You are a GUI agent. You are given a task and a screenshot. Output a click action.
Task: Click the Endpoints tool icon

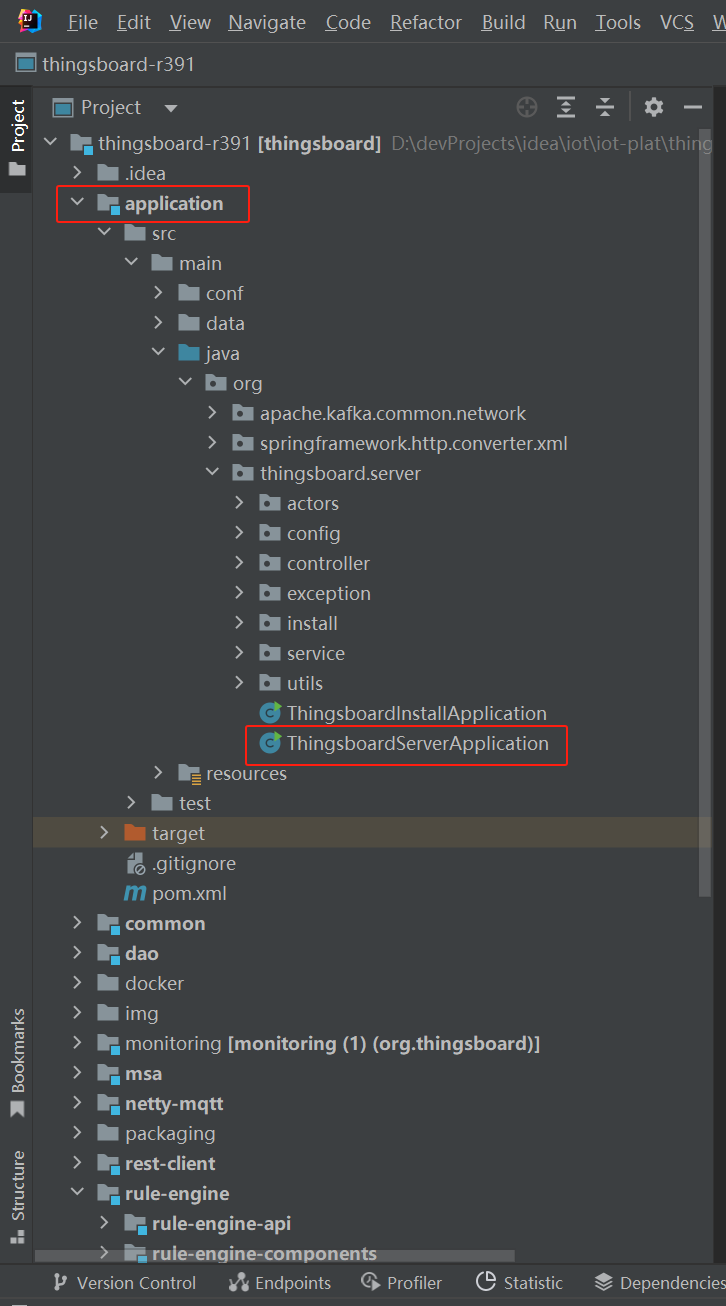(239, 1282)
